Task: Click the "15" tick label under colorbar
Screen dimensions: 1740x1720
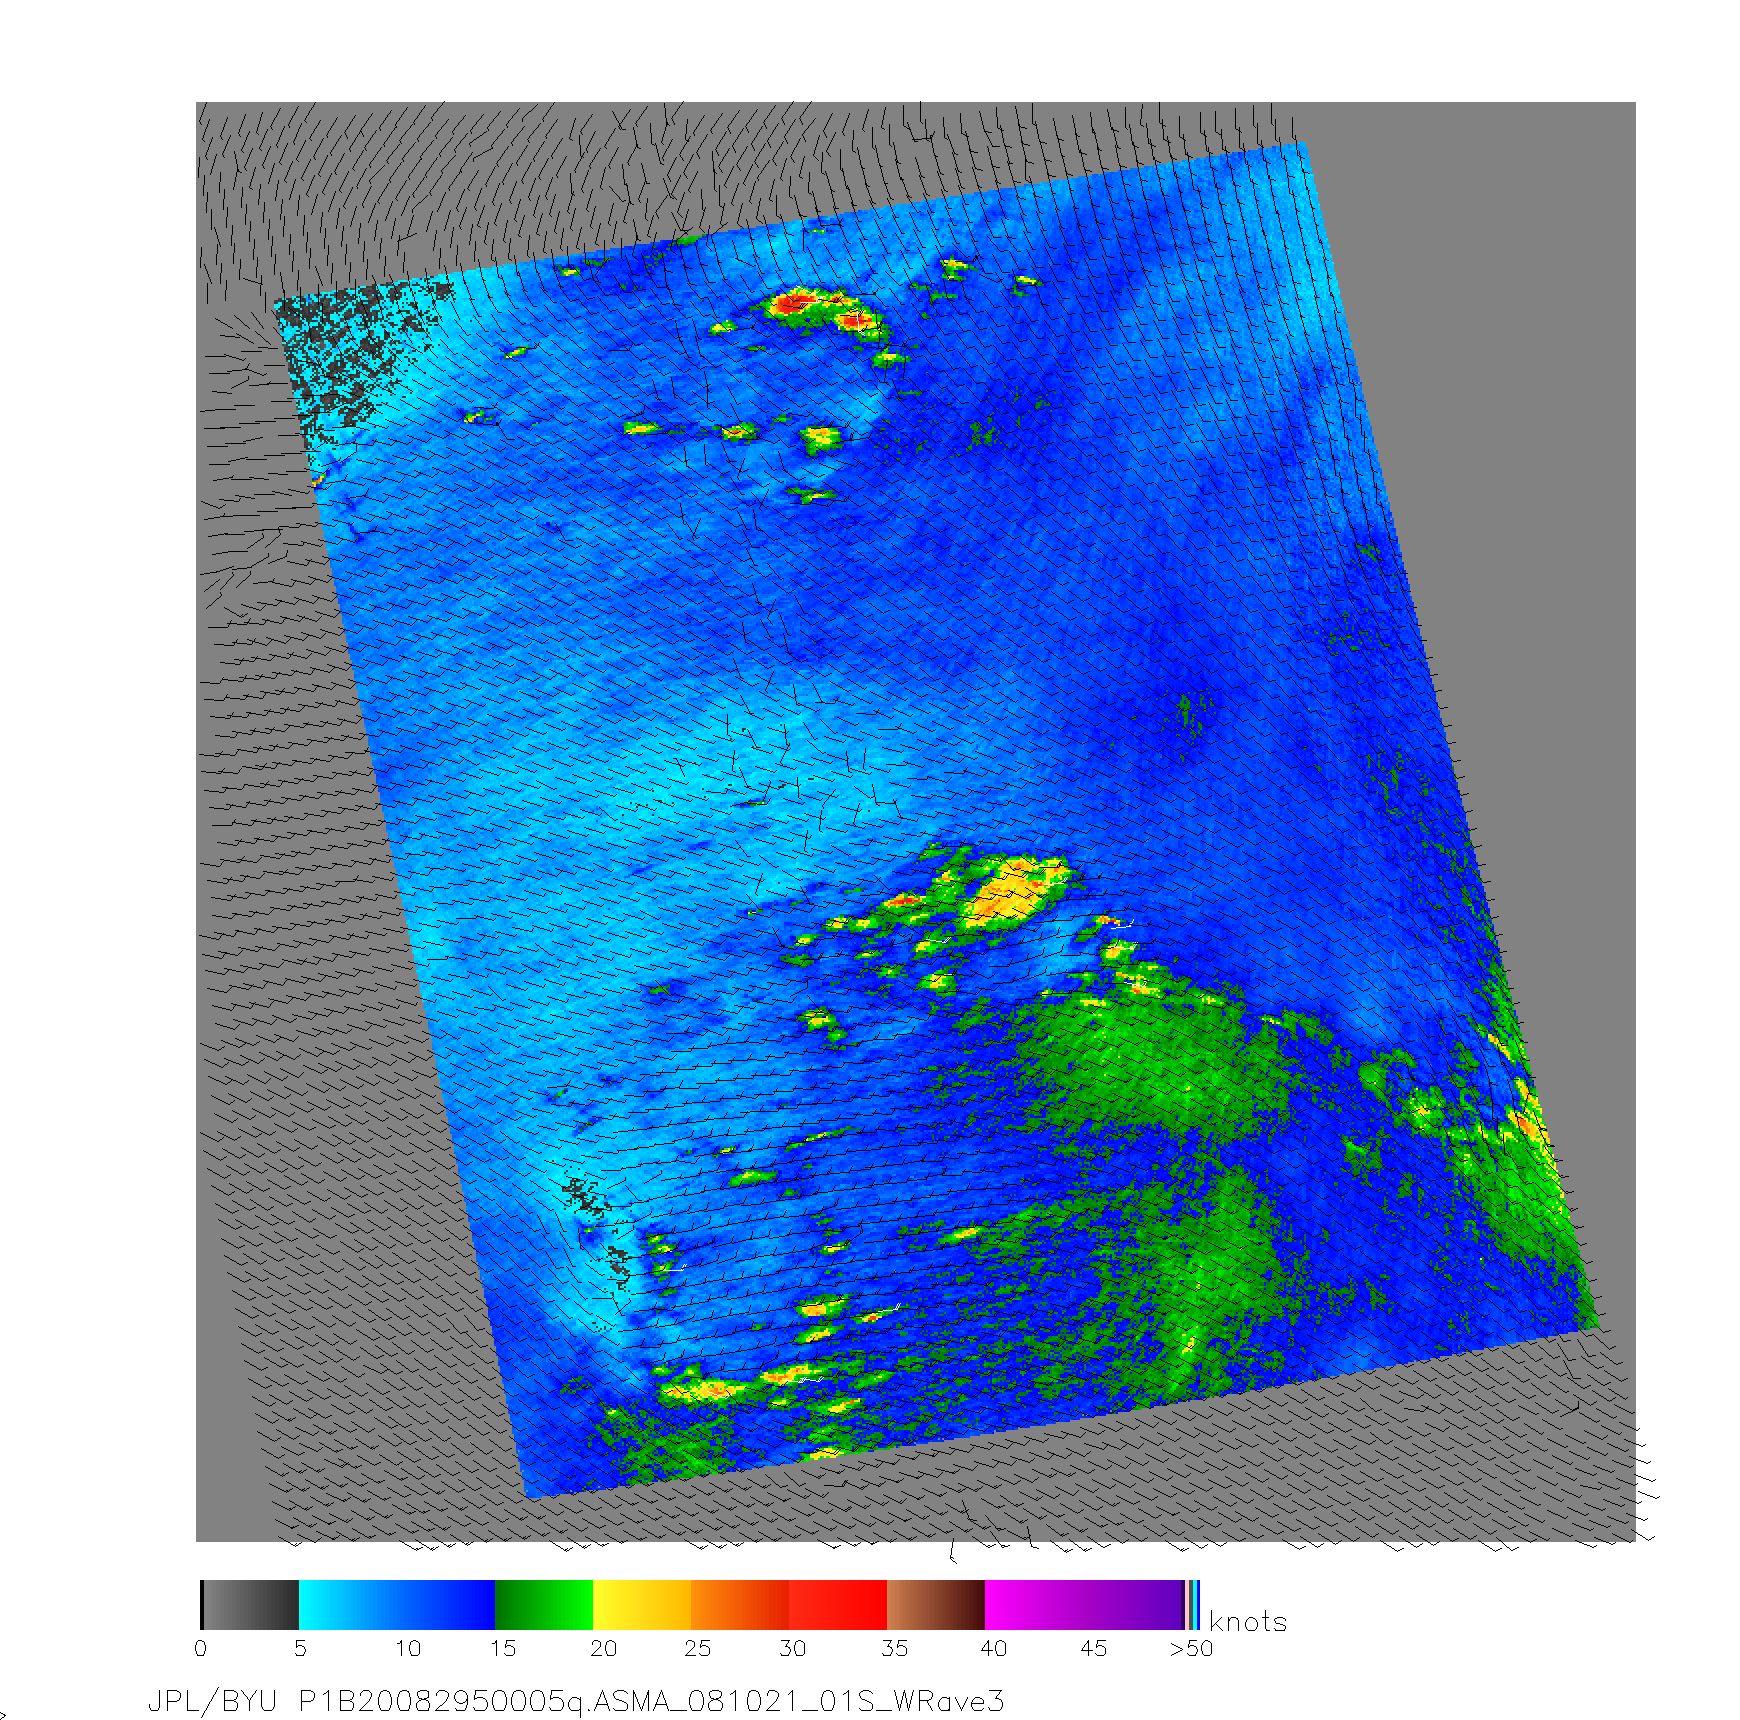Action: (x=503, y=1648)
